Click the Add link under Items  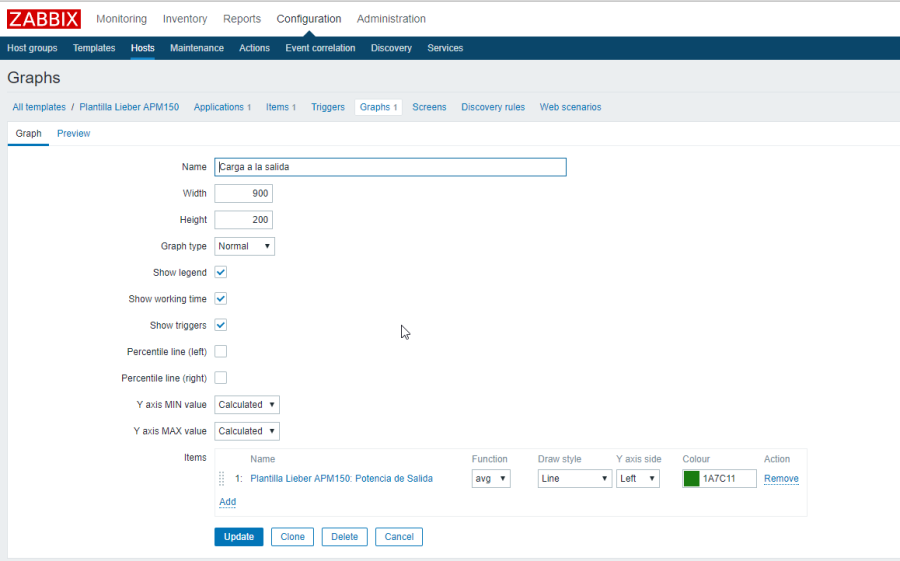point(227,502)
